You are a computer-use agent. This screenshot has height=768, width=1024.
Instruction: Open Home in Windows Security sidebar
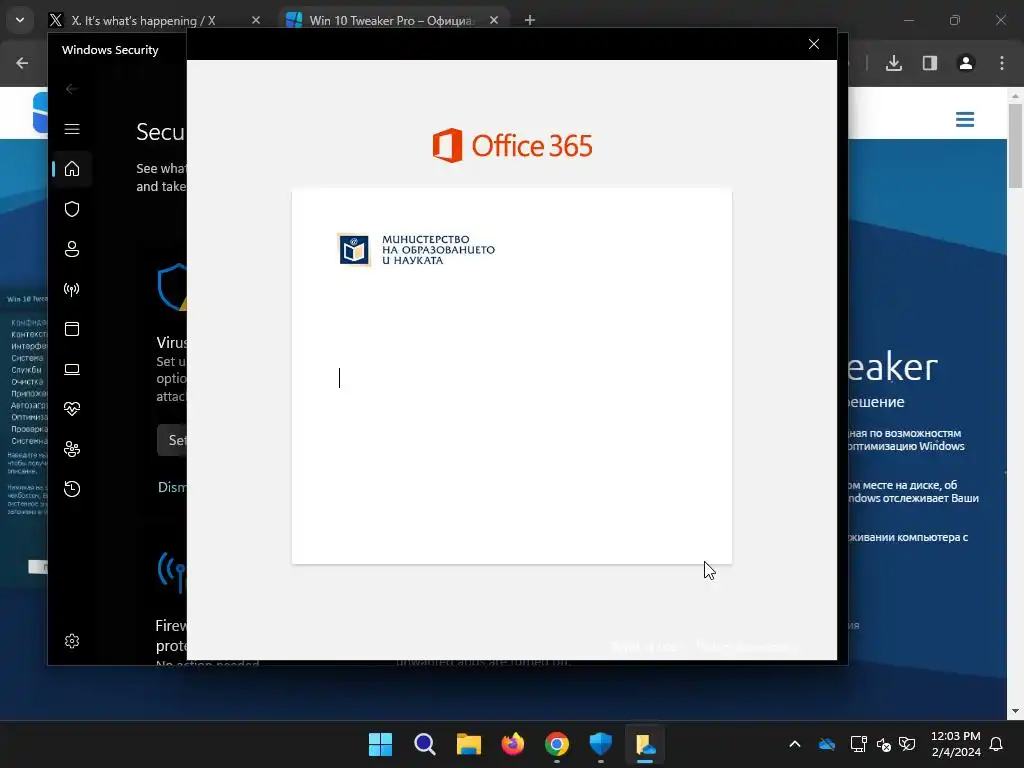point(72,168)
